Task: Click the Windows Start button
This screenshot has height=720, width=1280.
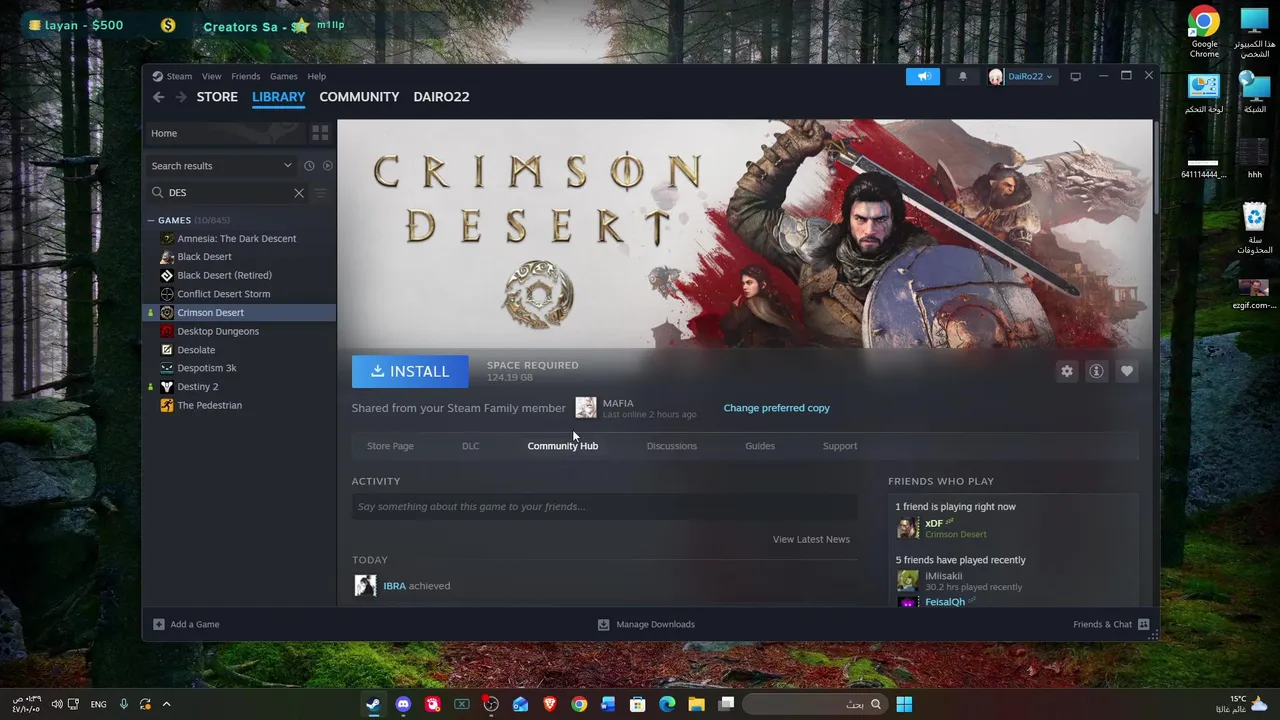Action: point(904,704)
